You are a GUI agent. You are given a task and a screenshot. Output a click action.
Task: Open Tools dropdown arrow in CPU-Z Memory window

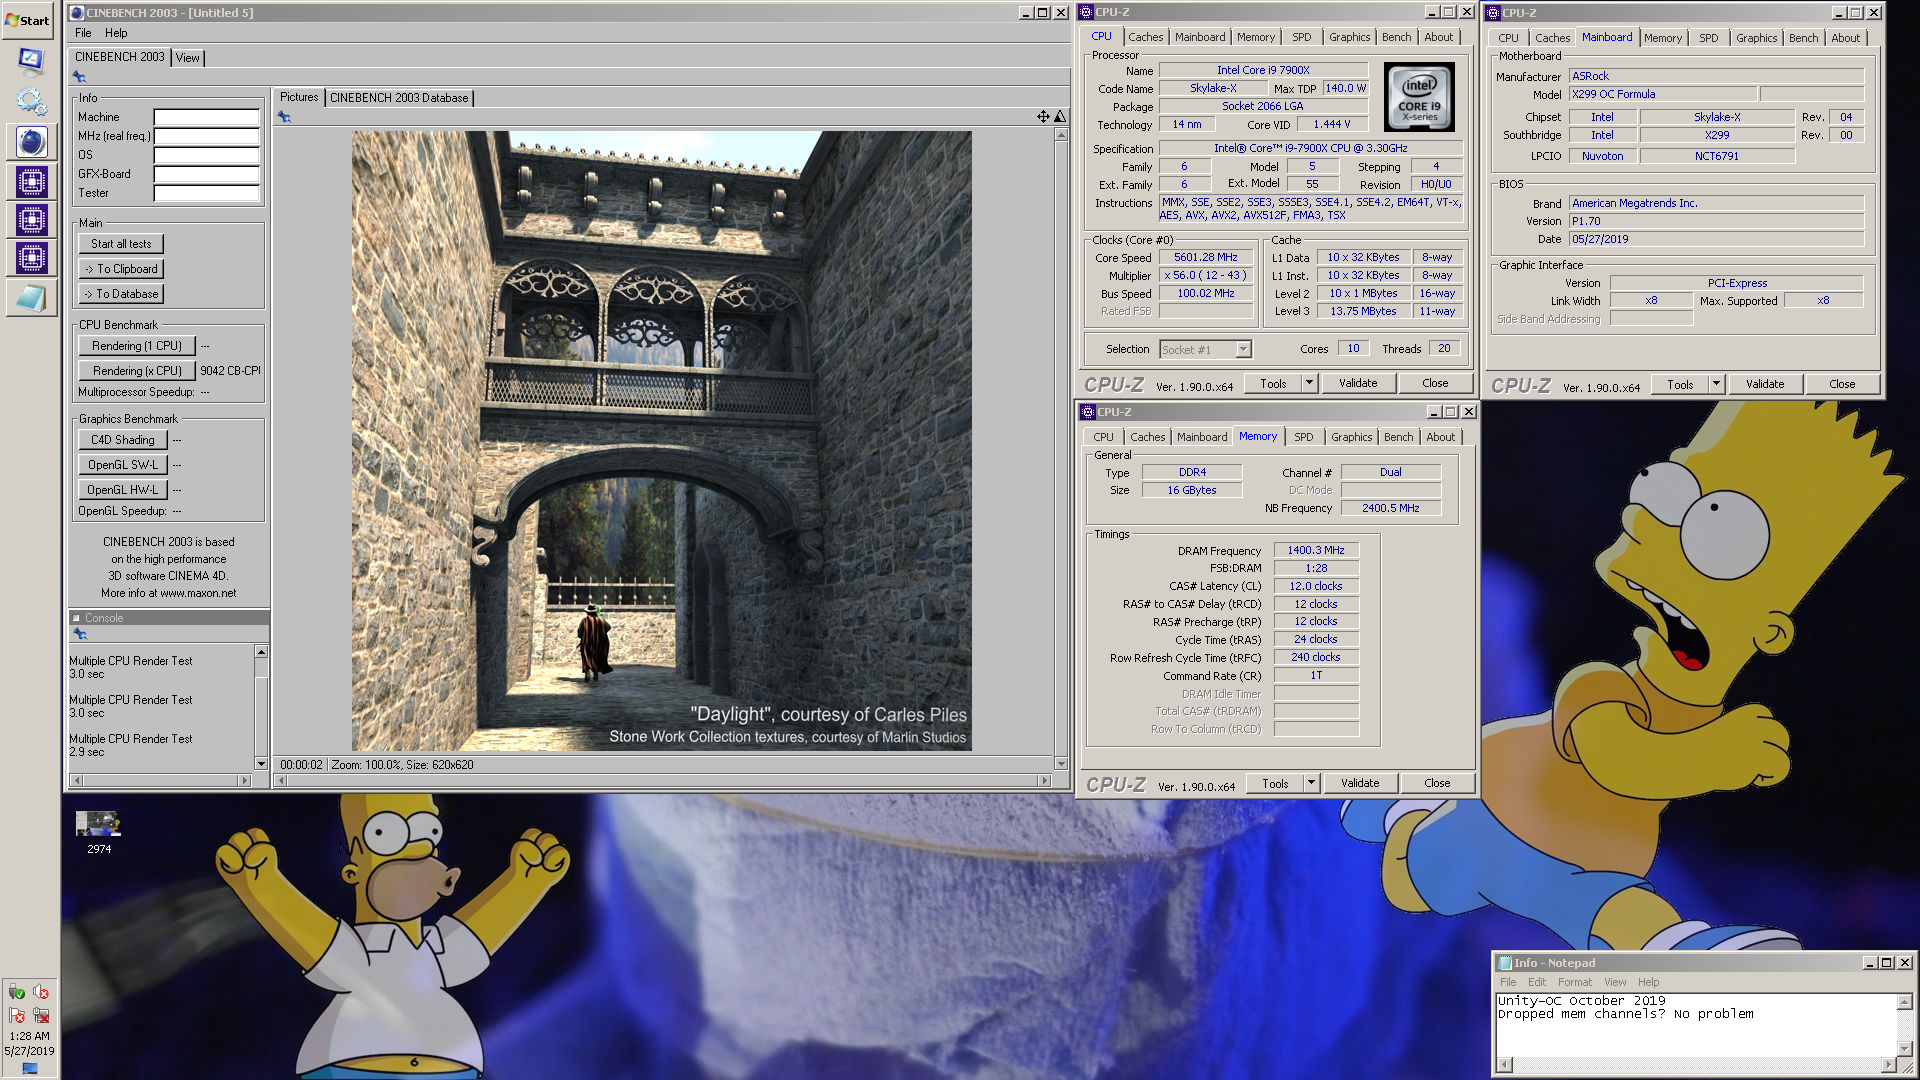[x=1311, y=783]
